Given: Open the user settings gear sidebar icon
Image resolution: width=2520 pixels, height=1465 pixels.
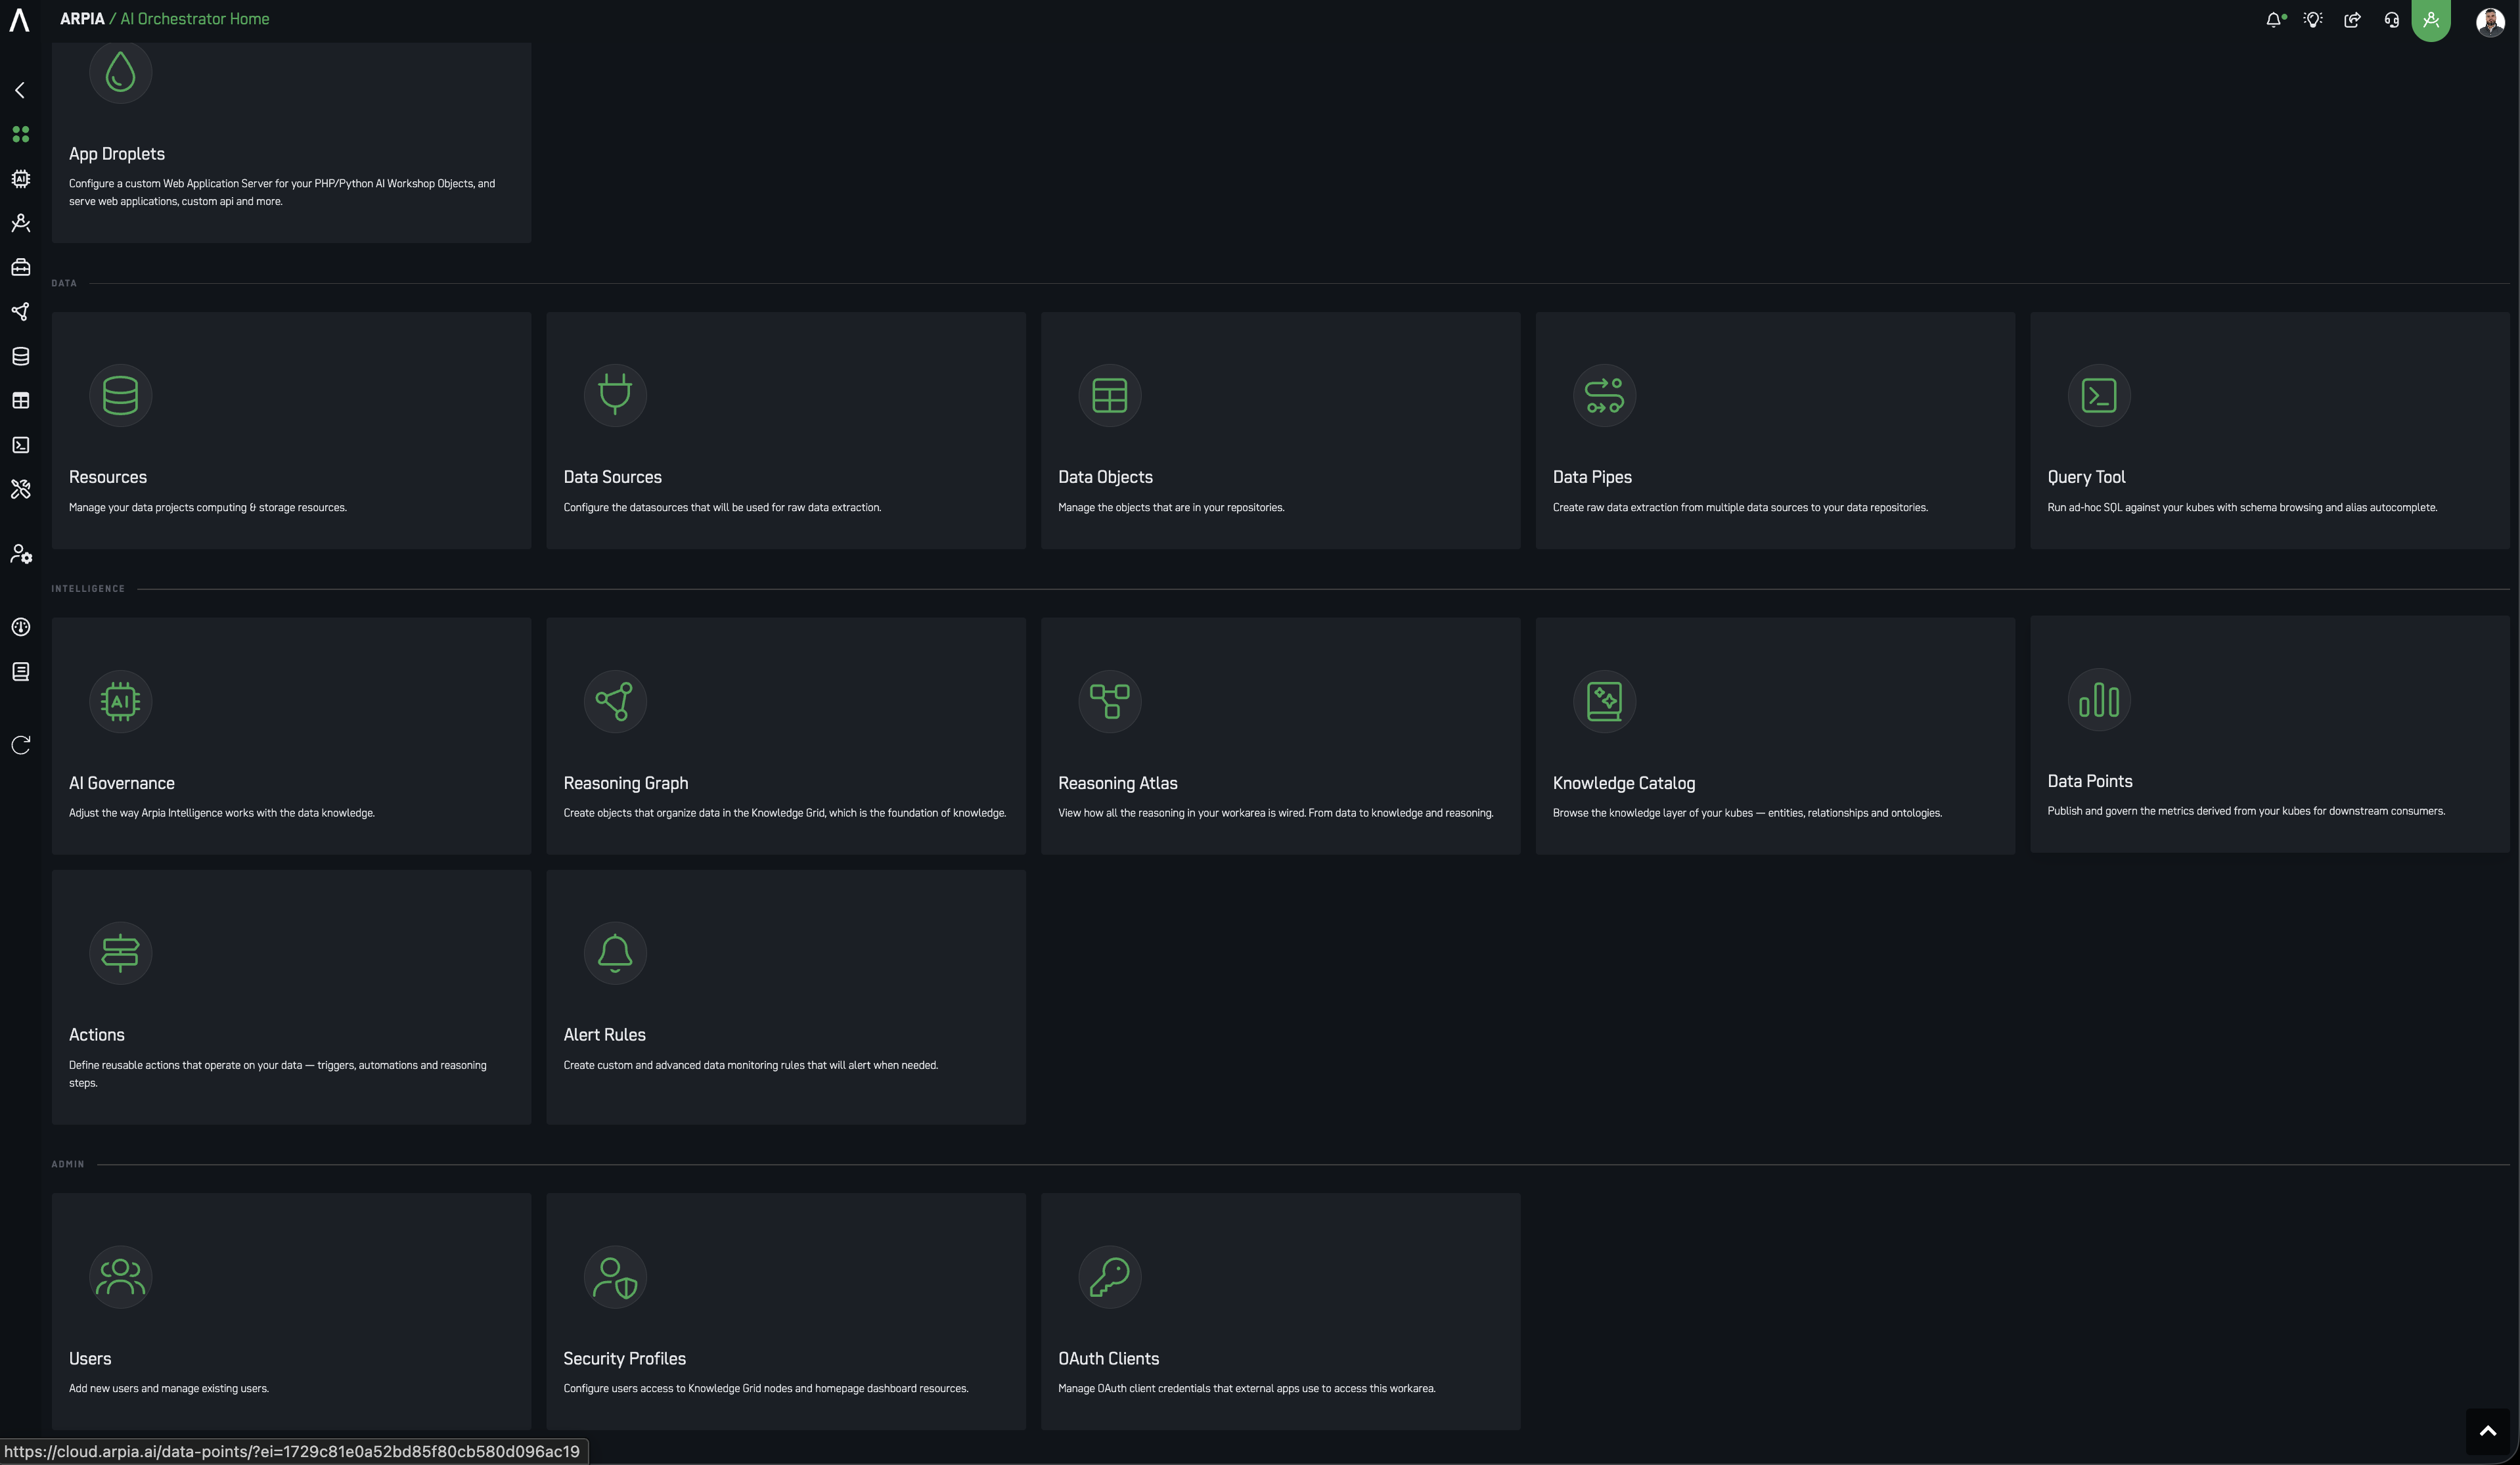Looking at the screenshot, I should pos(21,554).
